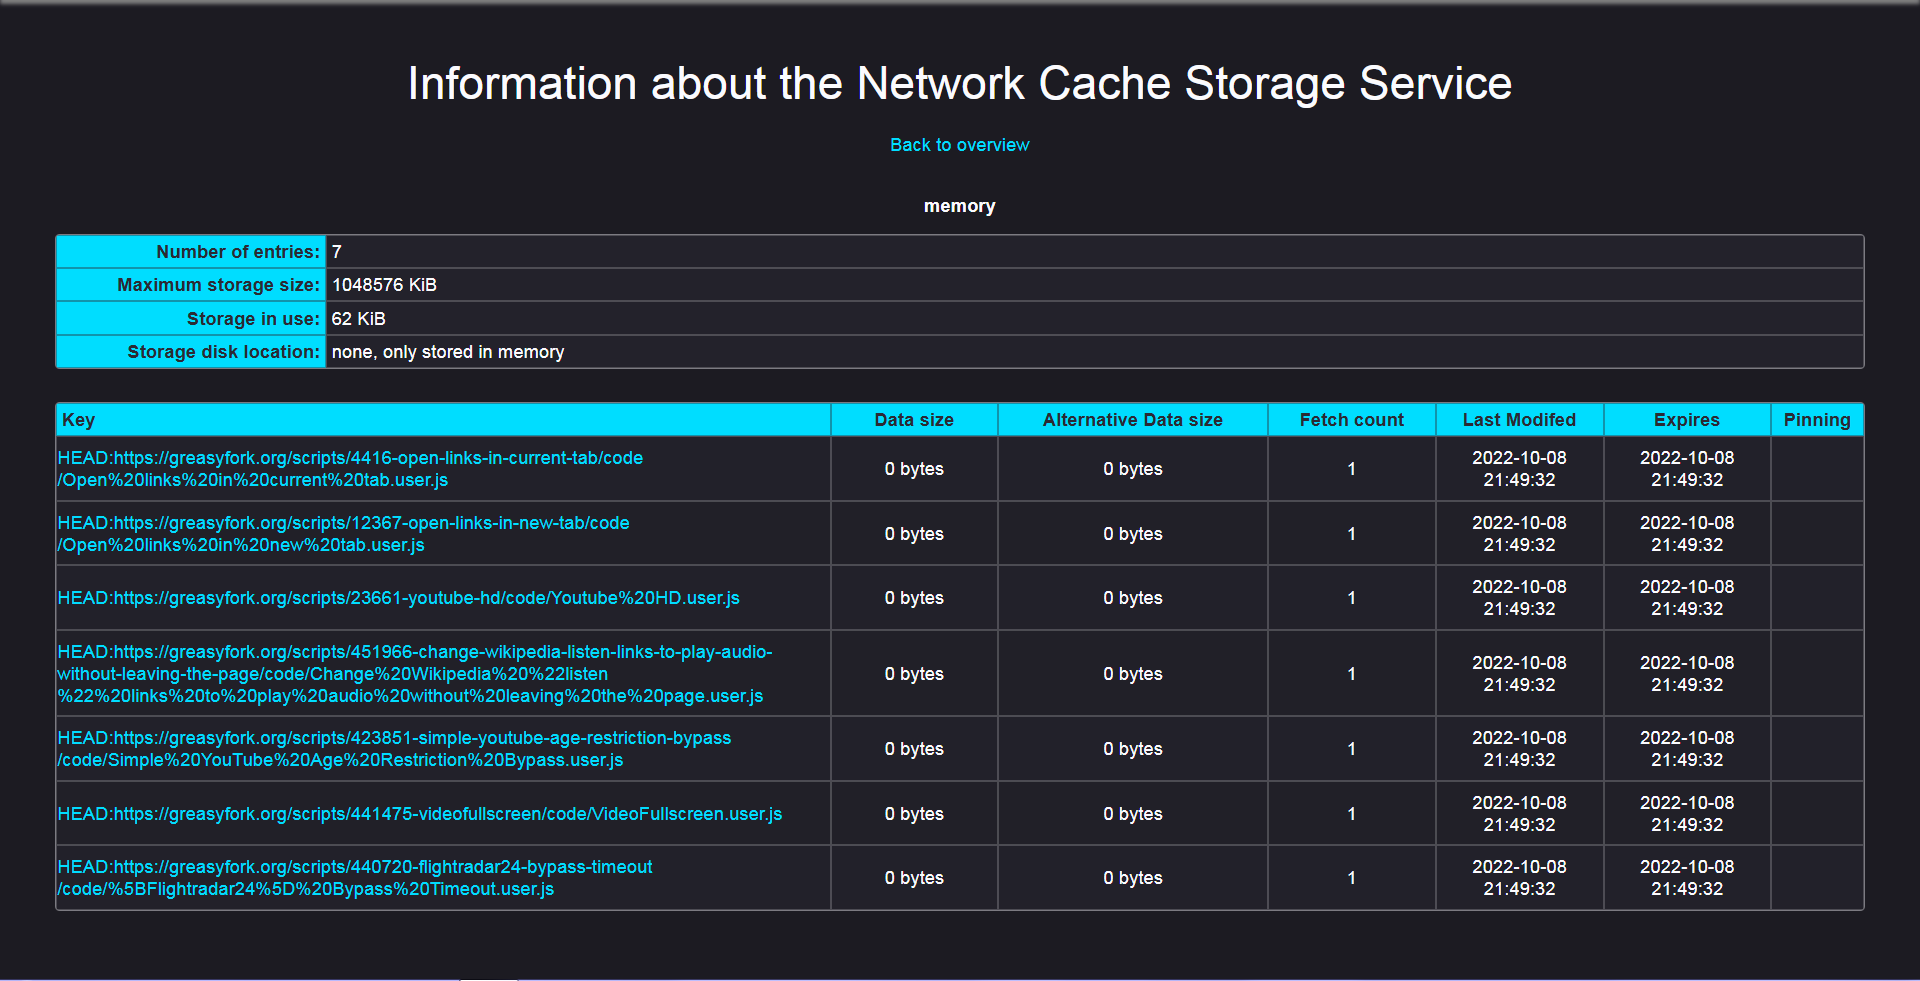Screen dimensions: 1920x981
Task: Open the 451966 Wikipedia listen links cache entry
Action: (x=415, y=674)
